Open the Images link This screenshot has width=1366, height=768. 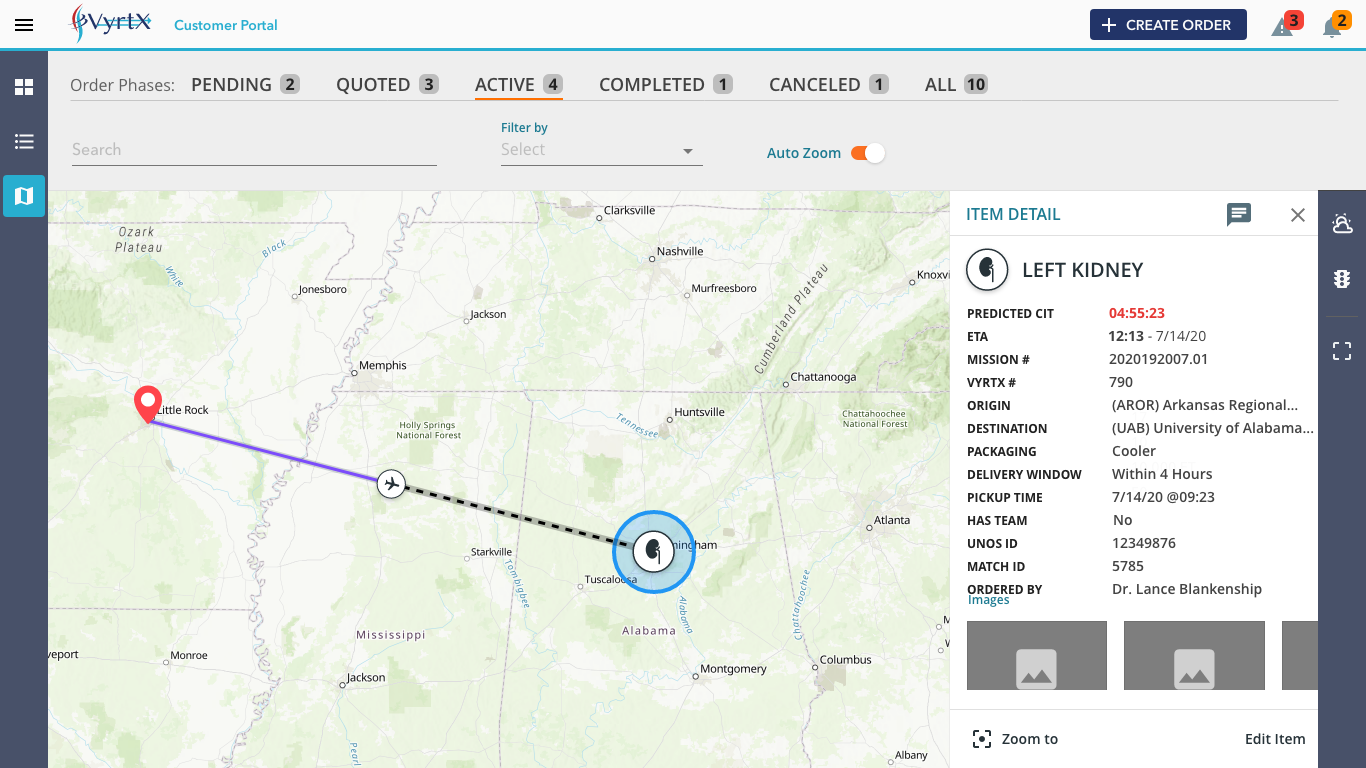pyautogui.click(x=989, y=600)
